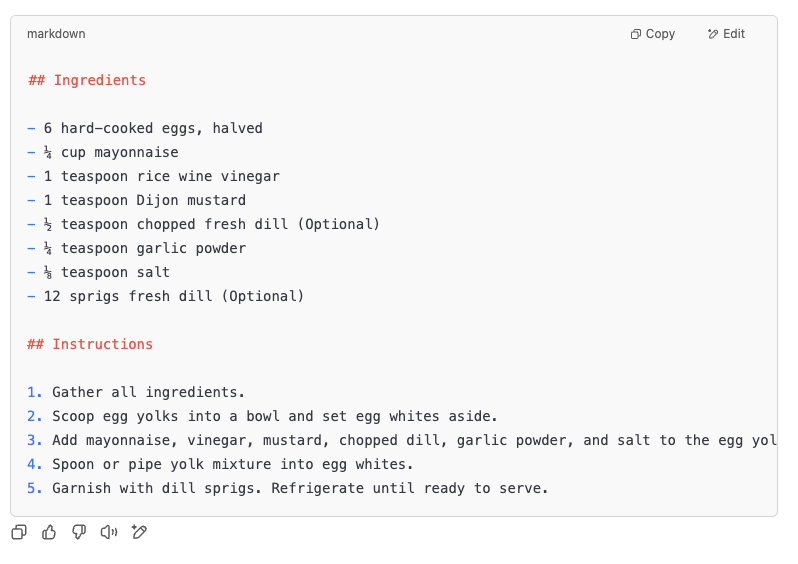Viewport: 798px width, 564px height.
Task: Give the response a thumbs down
Action: pyautogui.click(x=79, y=532)
